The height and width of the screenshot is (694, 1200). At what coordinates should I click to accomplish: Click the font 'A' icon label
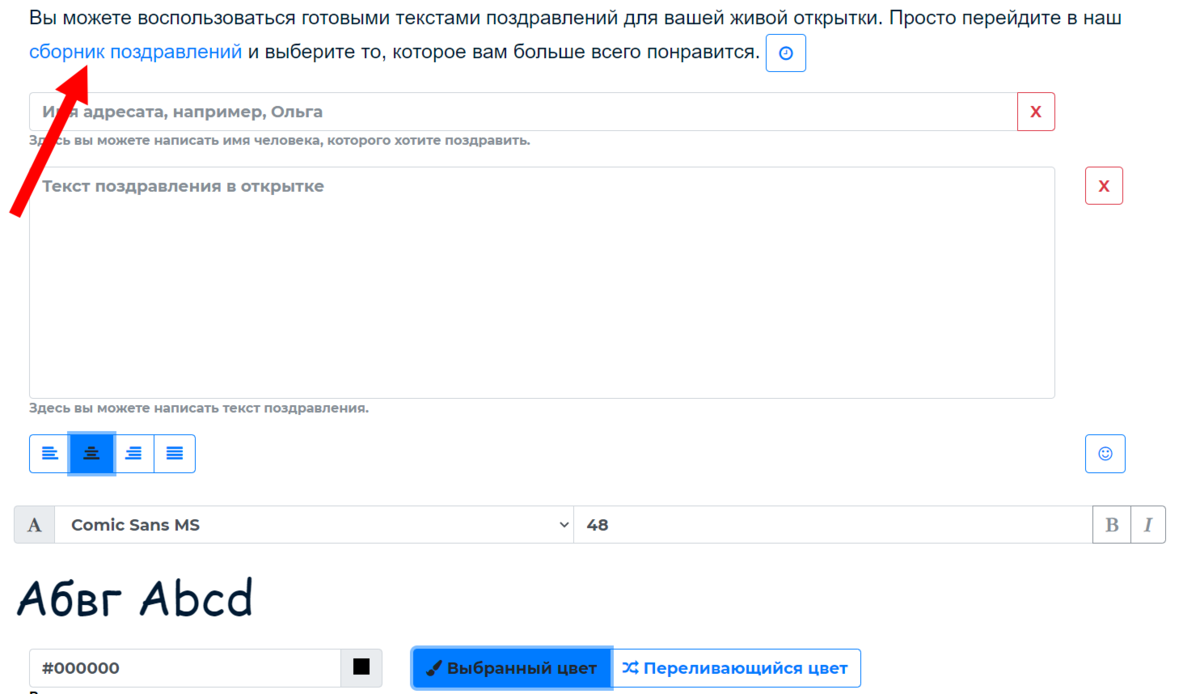click(x=34, y=525)
